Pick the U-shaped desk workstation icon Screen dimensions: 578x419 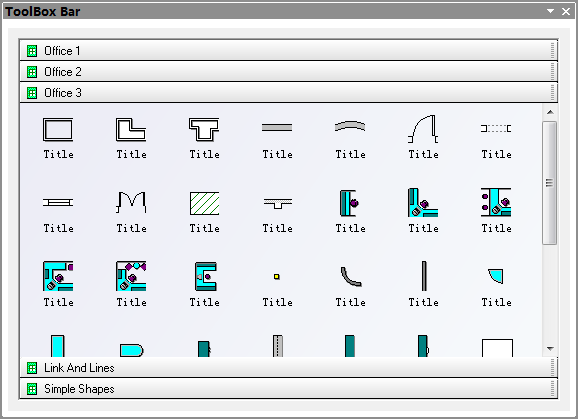point(205,276)
